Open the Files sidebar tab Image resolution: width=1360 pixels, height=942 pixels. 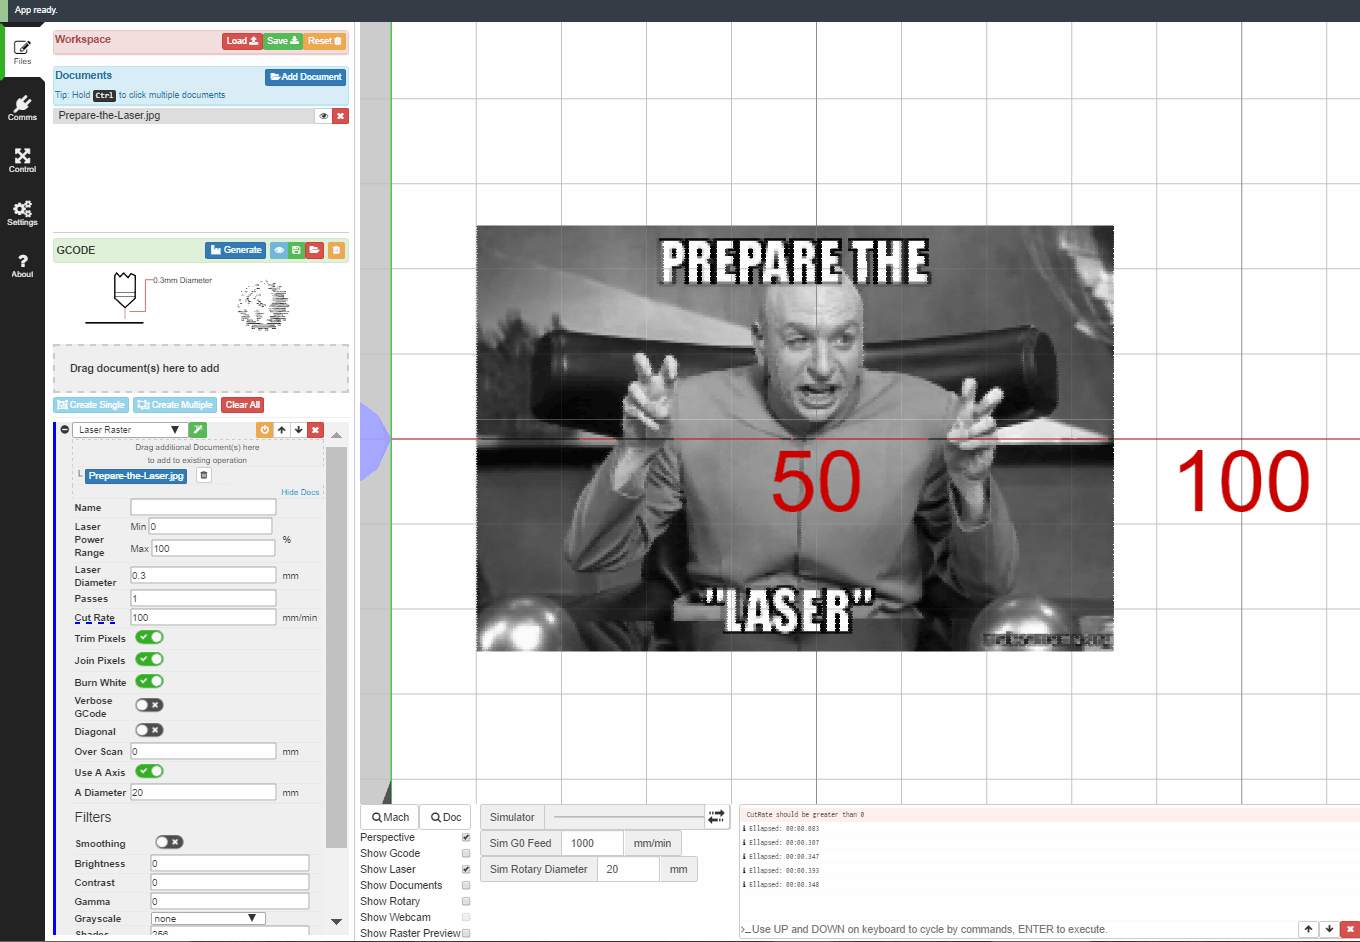click(22, 52)
